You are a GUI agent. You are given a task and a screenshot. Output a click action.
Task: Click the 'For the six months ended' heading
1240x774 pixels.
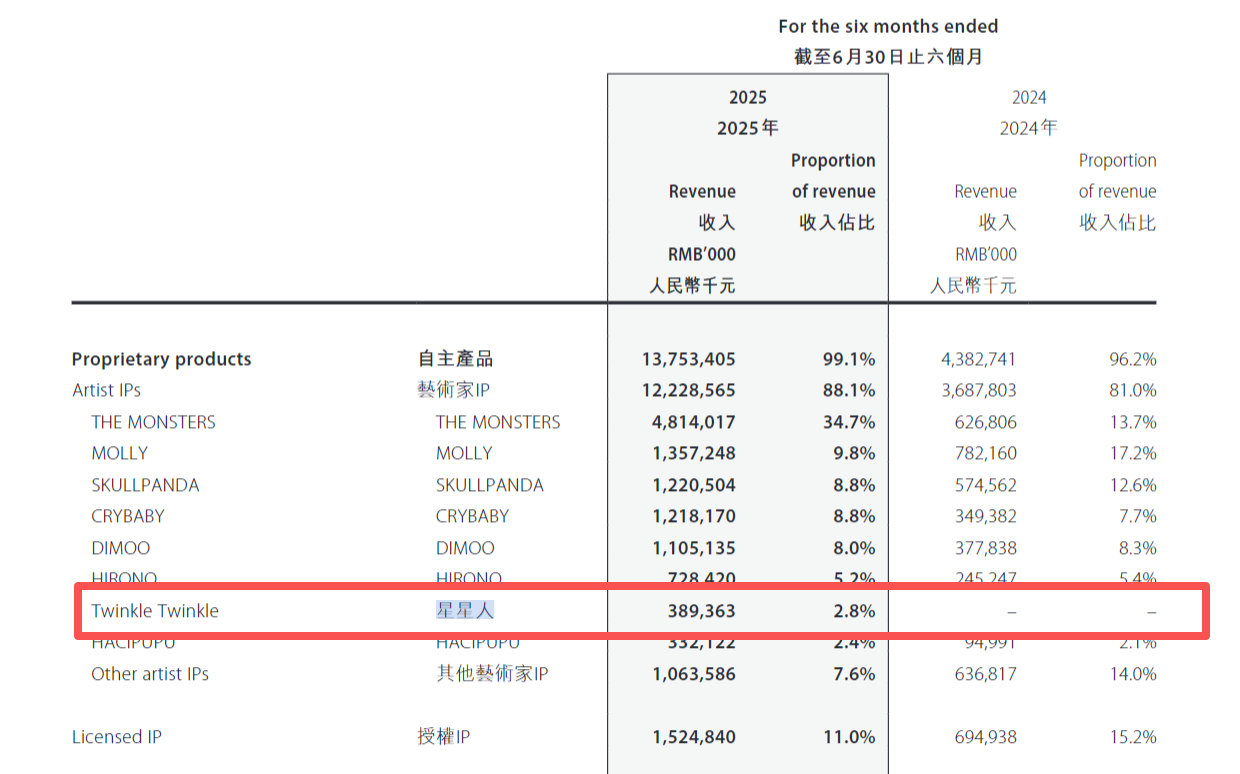click(888, 26)
